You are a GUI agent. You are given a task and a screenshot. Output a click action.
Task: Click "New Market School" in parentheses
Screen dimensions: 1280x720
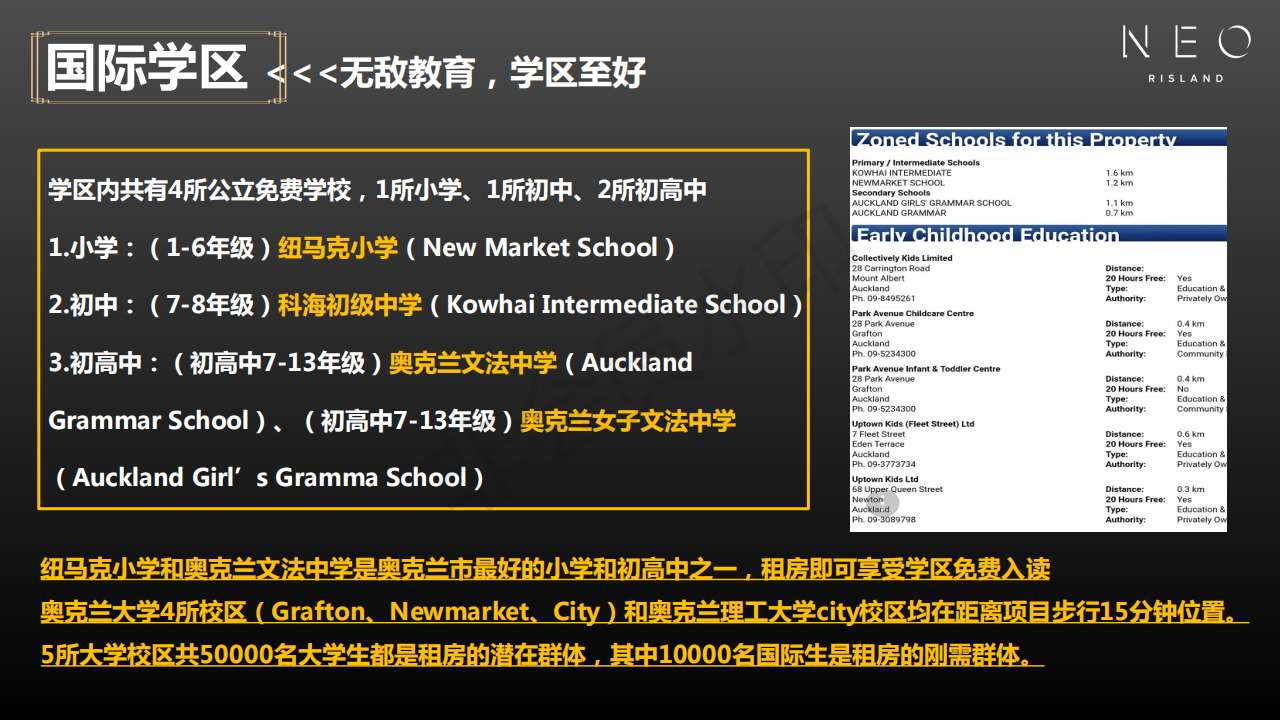540,247
